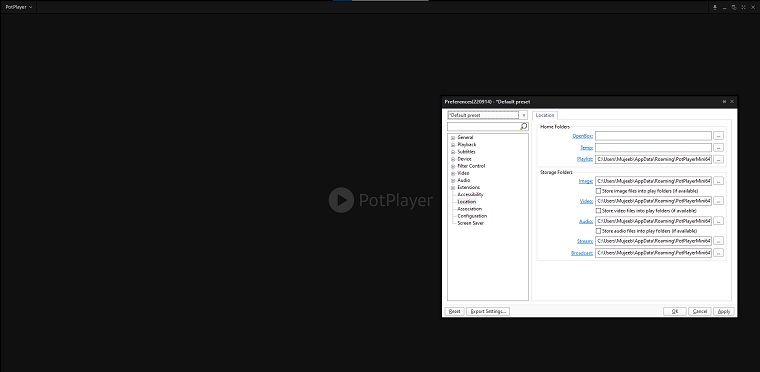Image resolution: width=760 pixels, height=372 pixels.
Task: Switch to the Location tab
Action: point(545,115)
